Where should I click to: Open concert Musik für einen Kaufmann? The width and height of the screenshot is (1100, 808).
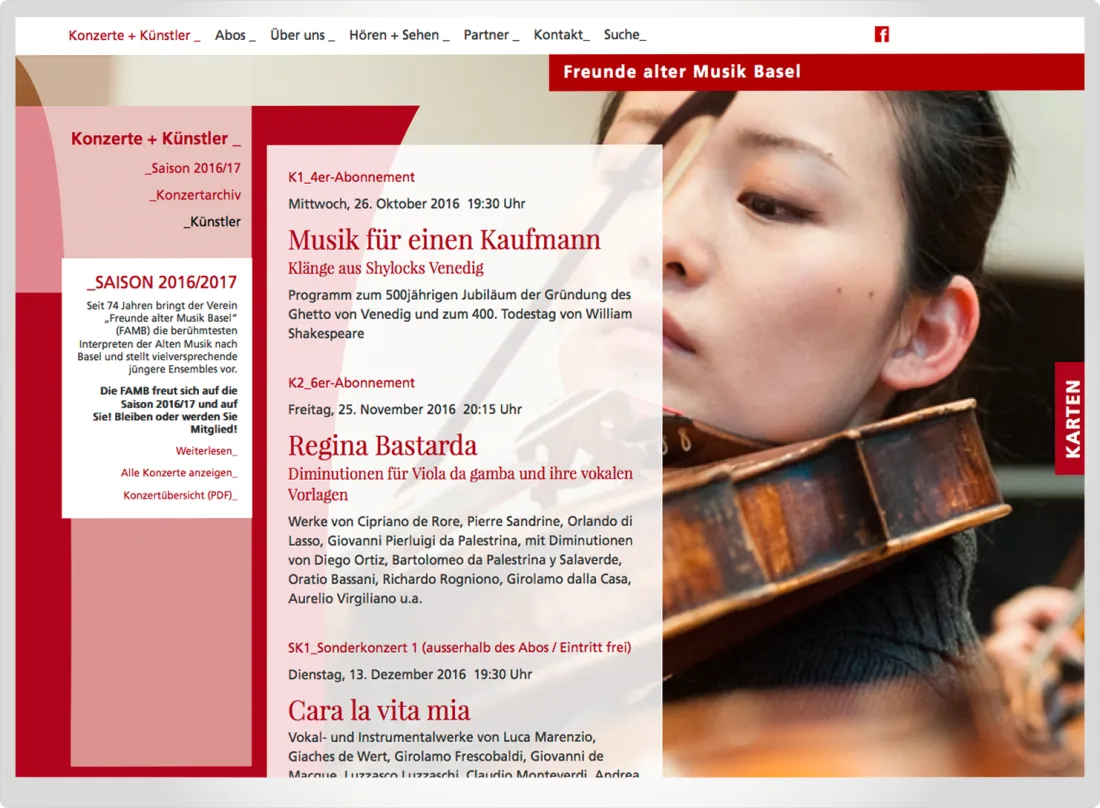[x=444, y=240]
